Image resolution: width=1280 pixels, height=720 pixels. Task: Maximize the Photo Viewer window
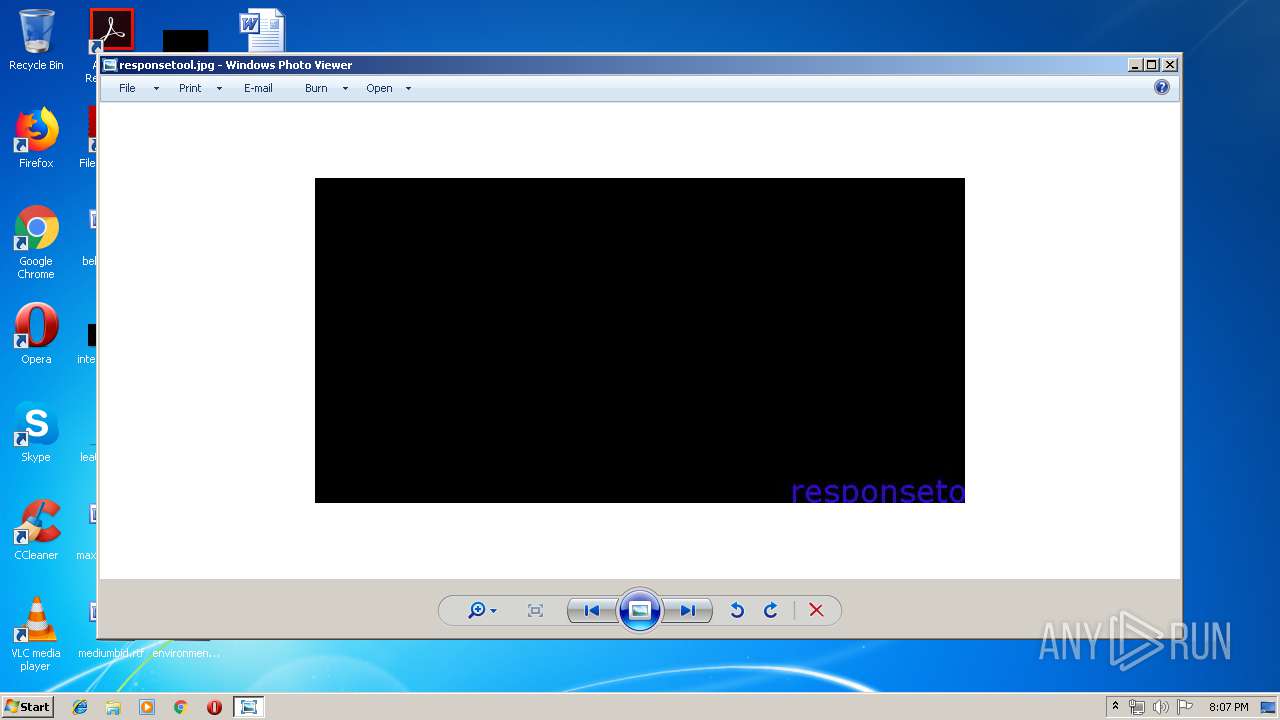(x=1152, y=65)
